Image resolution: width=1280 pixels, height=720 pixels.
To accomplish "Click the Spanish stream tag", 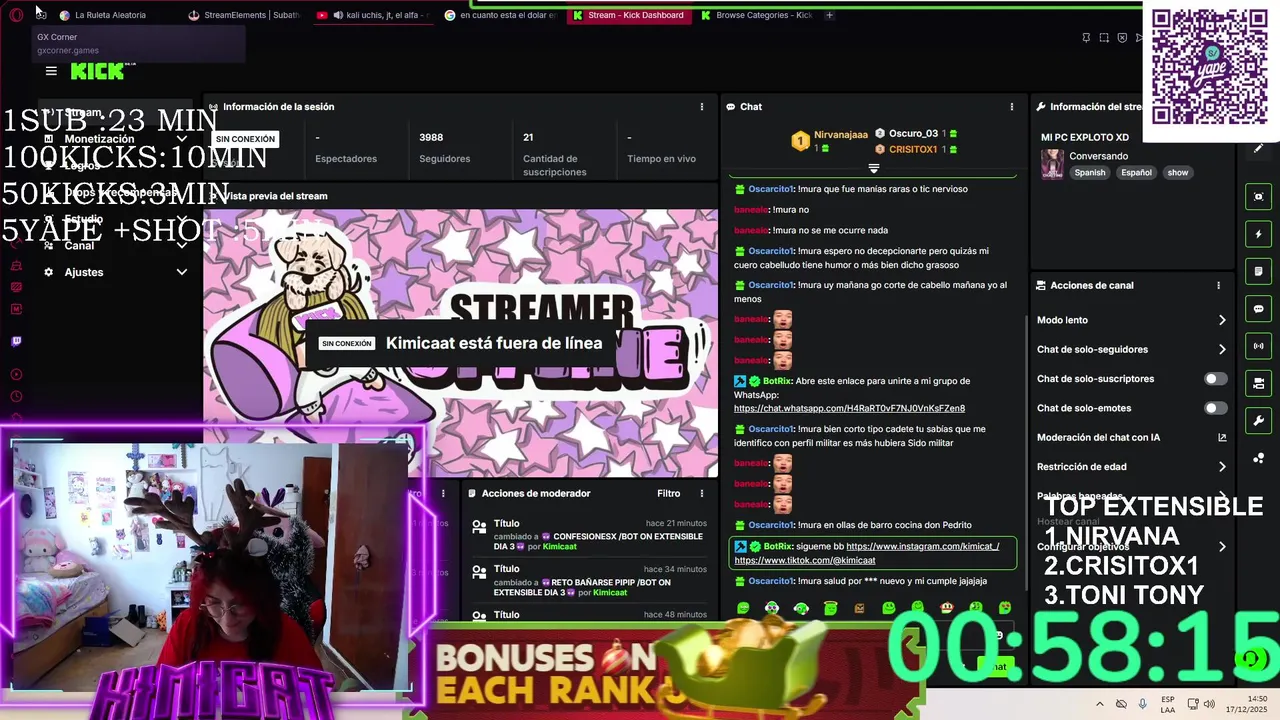I will tap(1090, 173).
